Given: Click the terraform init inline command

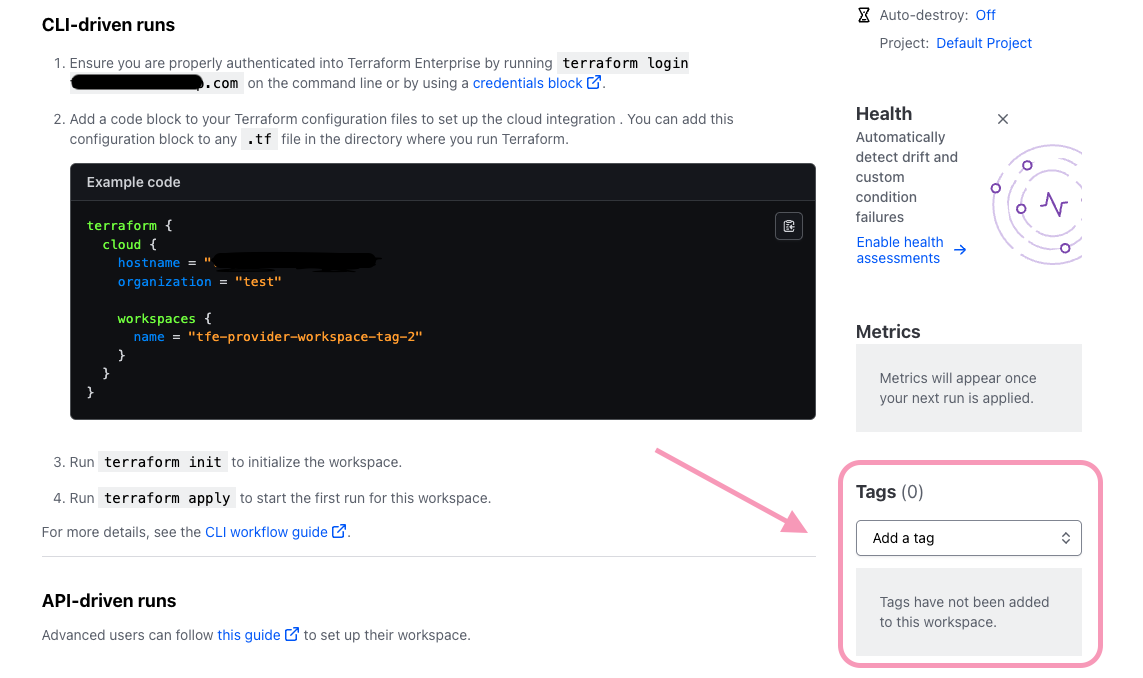Looking at the screenshot, I should pyautogui.click(x=163, y=462).
